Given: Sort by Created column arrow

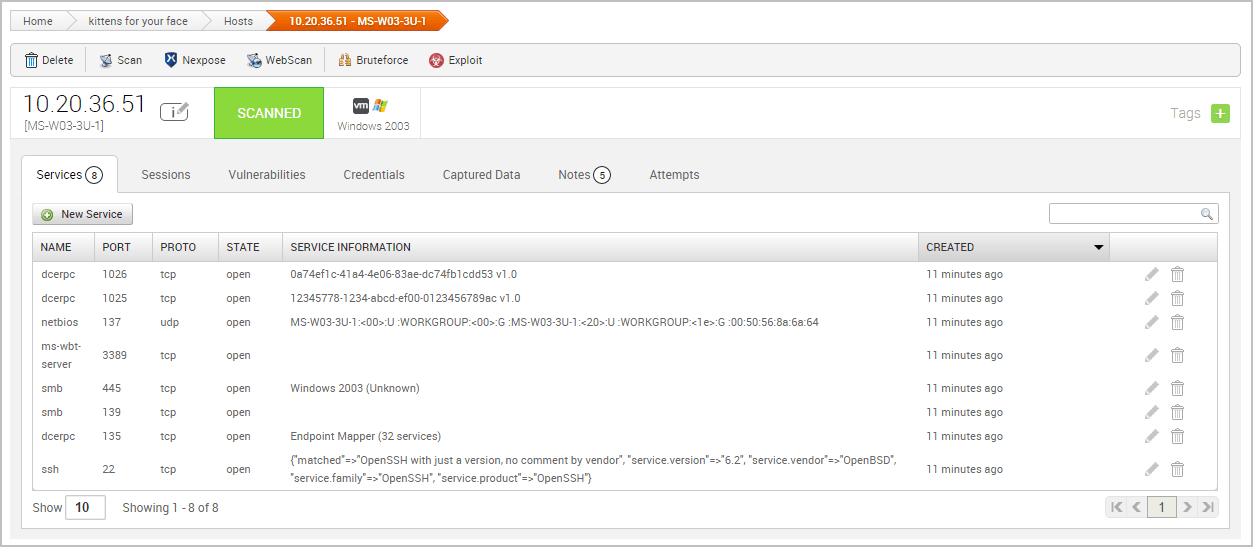Looking at the screenshot, I should pyautogui.click(x=1099, y=247).
